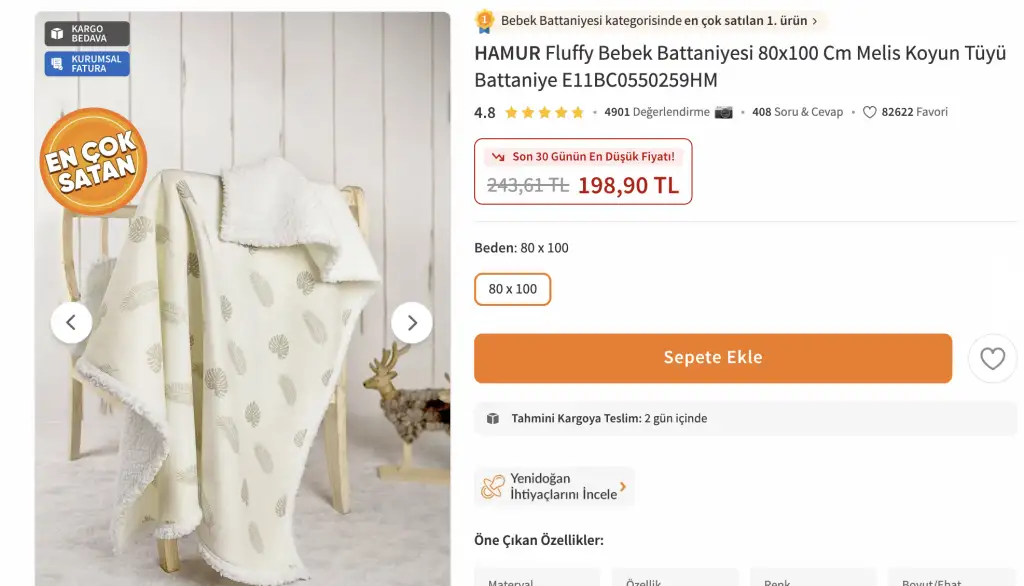Click the next image arrow

[x=411, y=322]
